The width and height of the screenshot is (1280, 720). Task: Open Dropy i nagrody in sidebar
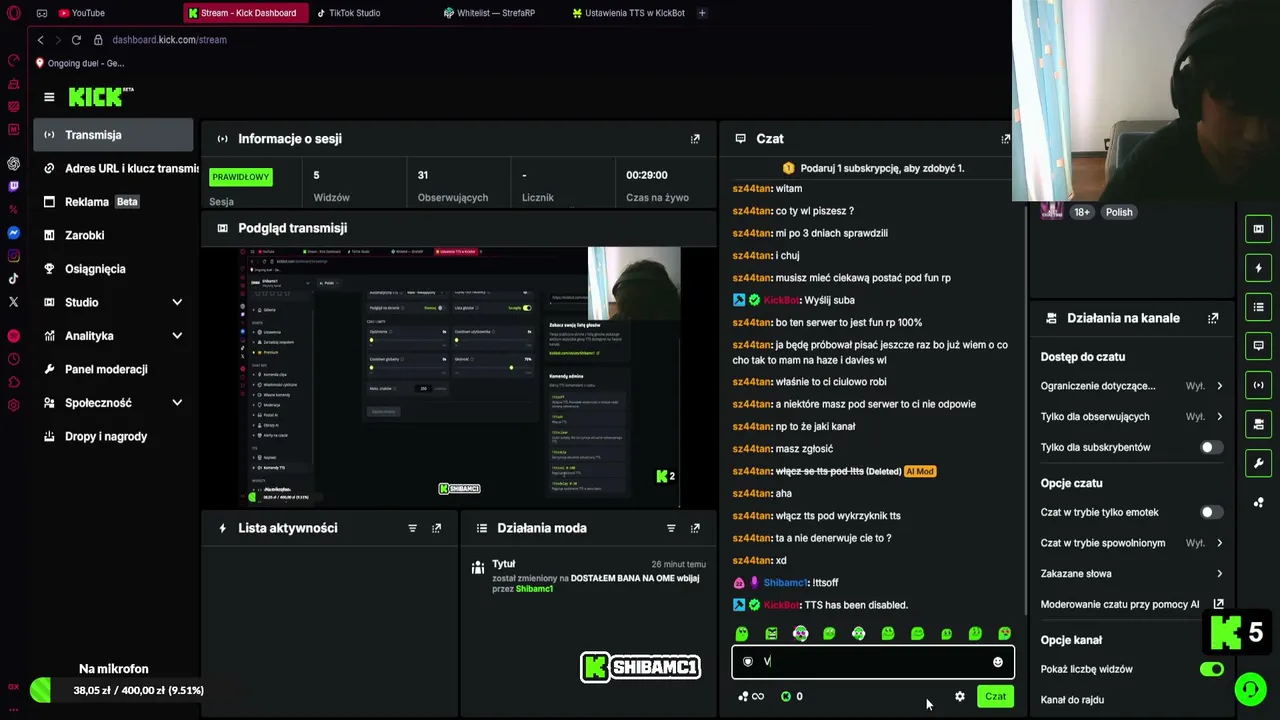113,436
